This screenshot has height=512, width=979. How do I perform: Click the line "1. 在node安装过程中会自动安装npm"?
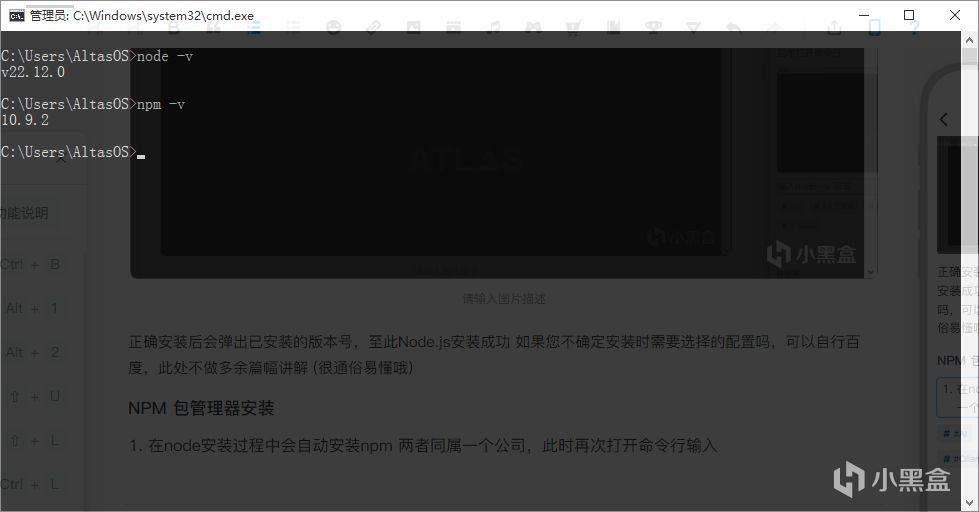tap(423, 445)
